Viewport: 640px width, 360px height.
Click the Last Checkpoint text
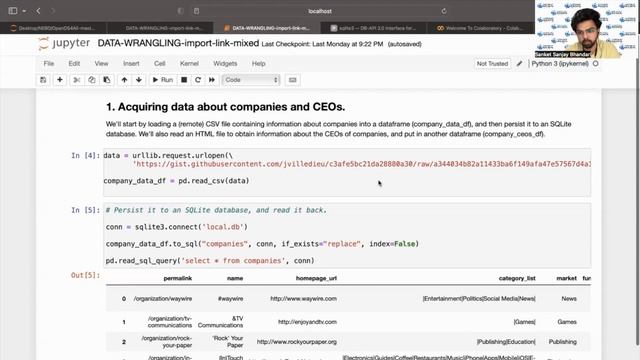click(x=322, y=44)
